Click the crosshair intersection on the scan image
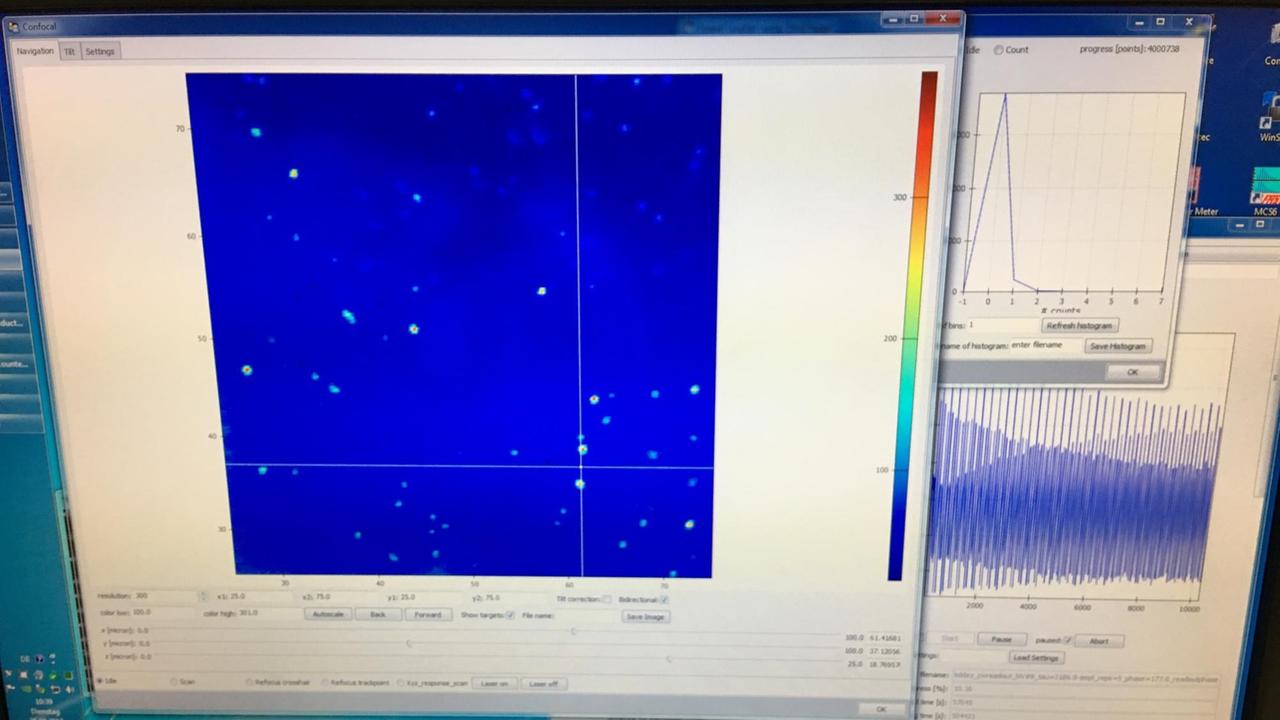Screen dimensions: 1280x720 580,467
